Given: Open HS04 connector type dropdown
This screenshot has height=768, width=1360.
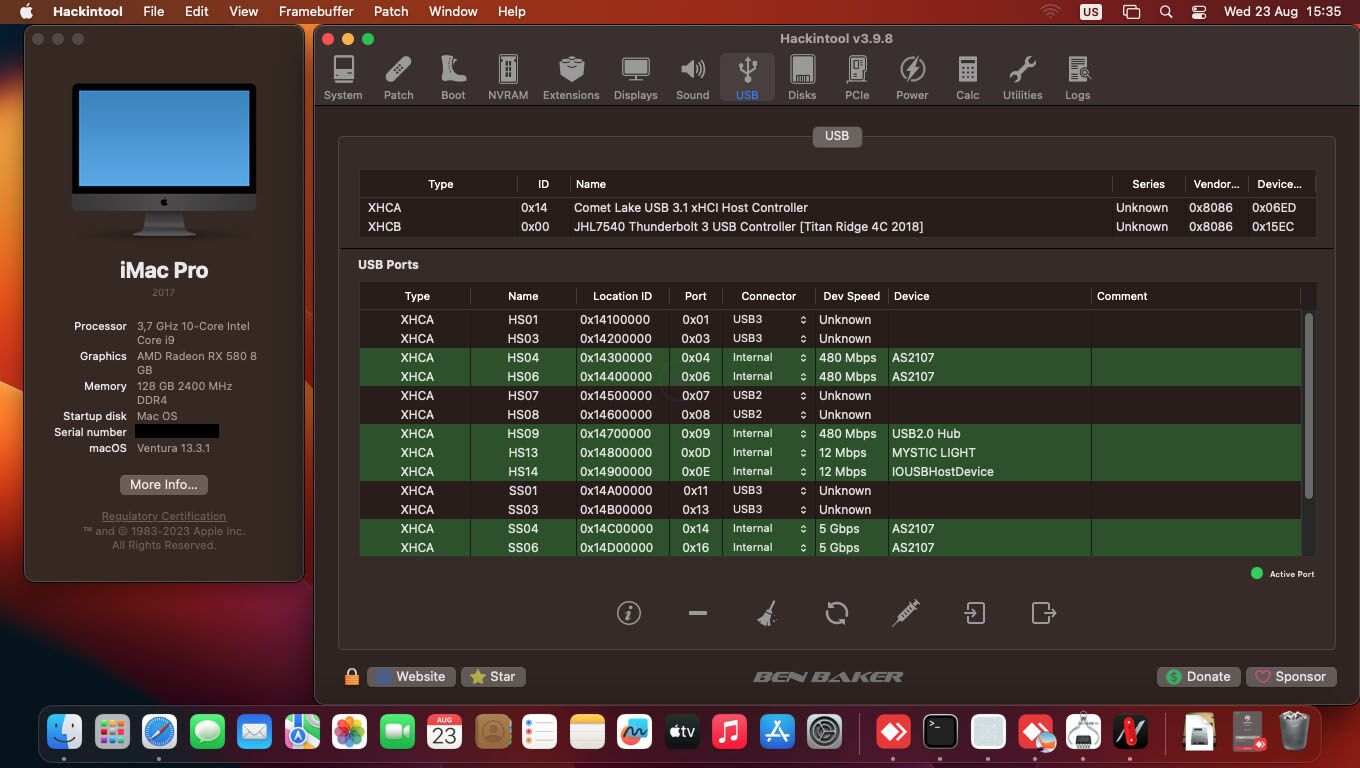Looking at the screenshot, I should [x=769, y=358].
